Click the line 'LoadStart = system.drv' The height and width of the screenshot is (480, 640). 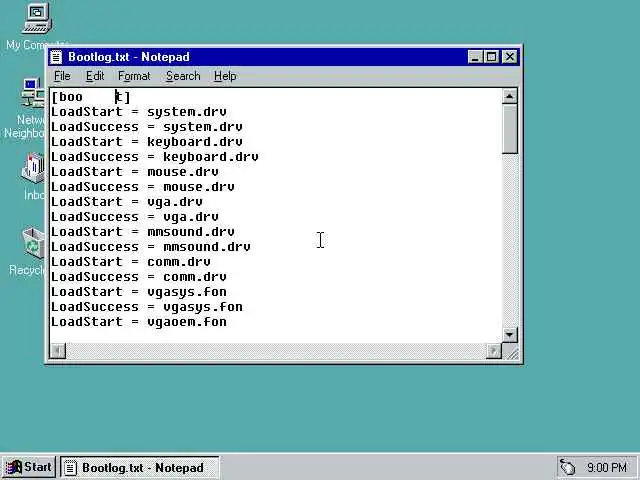[x=139, y=112]
